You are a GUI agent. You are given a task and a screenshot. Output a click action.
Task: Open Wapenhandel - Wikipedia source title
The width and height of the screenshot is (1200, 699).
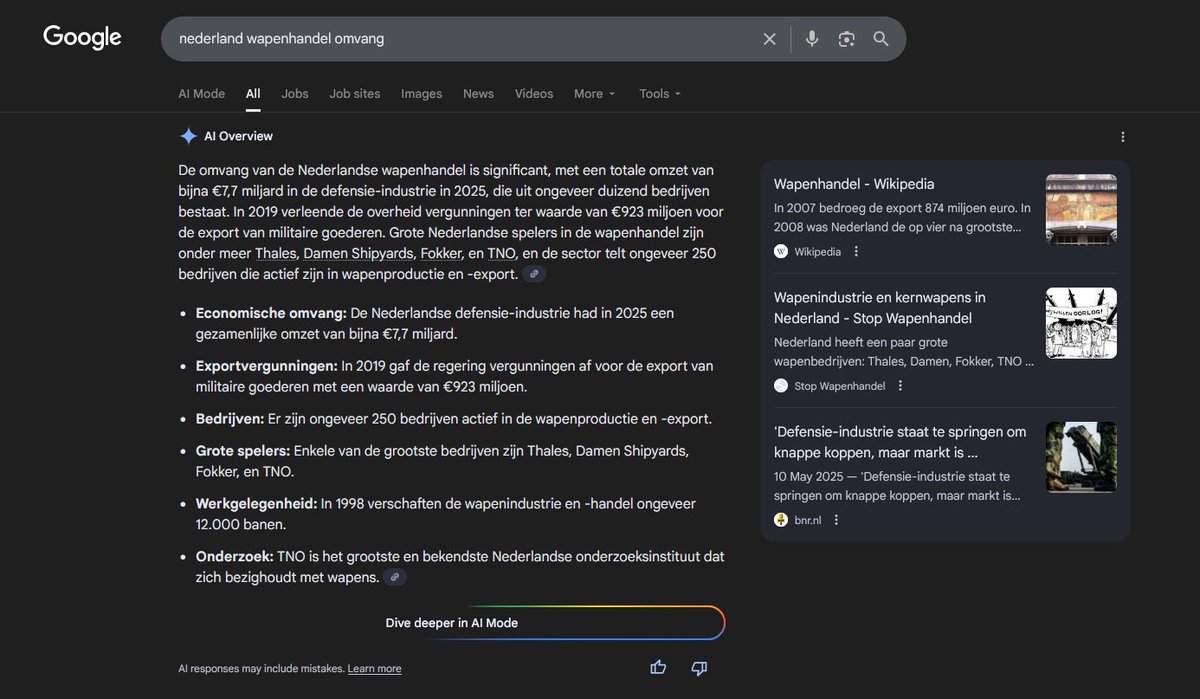pos(854,184)
